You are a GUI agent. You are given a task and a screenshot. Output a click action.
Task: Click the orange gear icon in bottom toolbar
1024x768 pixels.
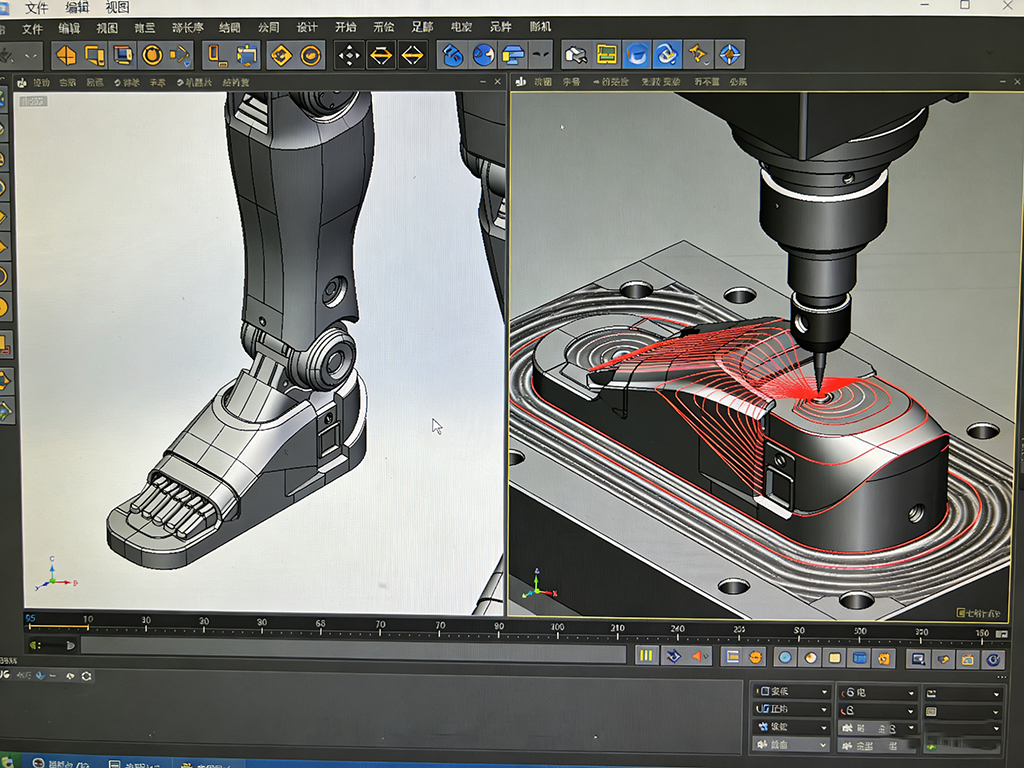pyautogui.click(x=883, y=658)
